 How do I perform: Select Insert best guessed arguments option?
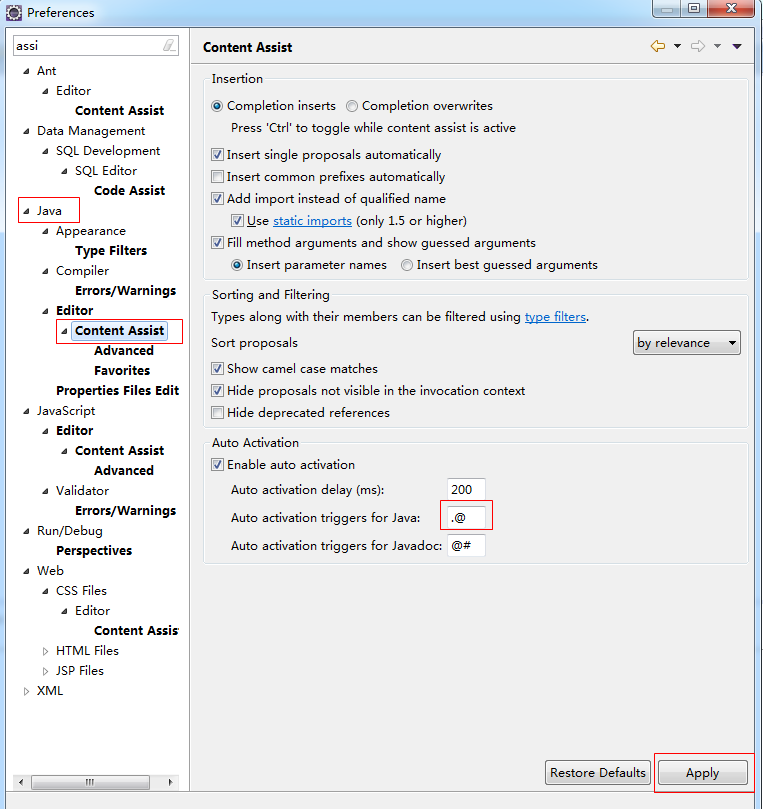point(407,265)
